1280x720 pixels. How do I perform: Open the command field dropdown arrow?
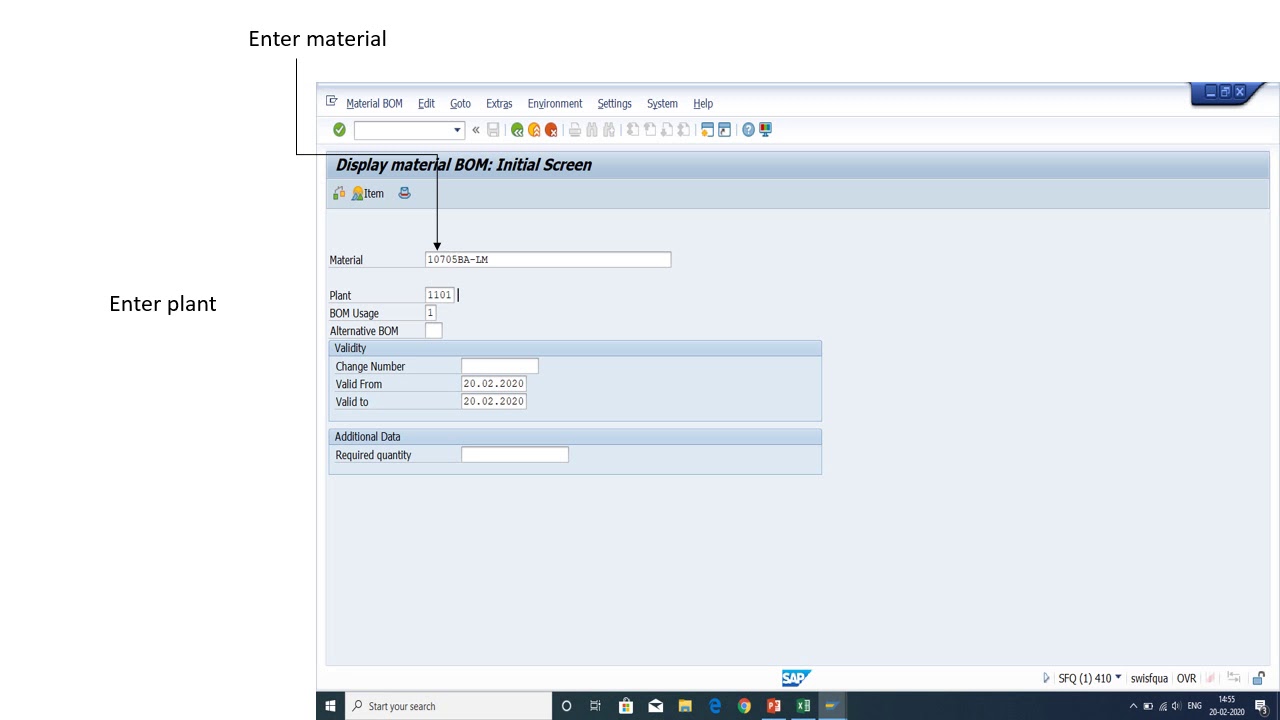458,130
